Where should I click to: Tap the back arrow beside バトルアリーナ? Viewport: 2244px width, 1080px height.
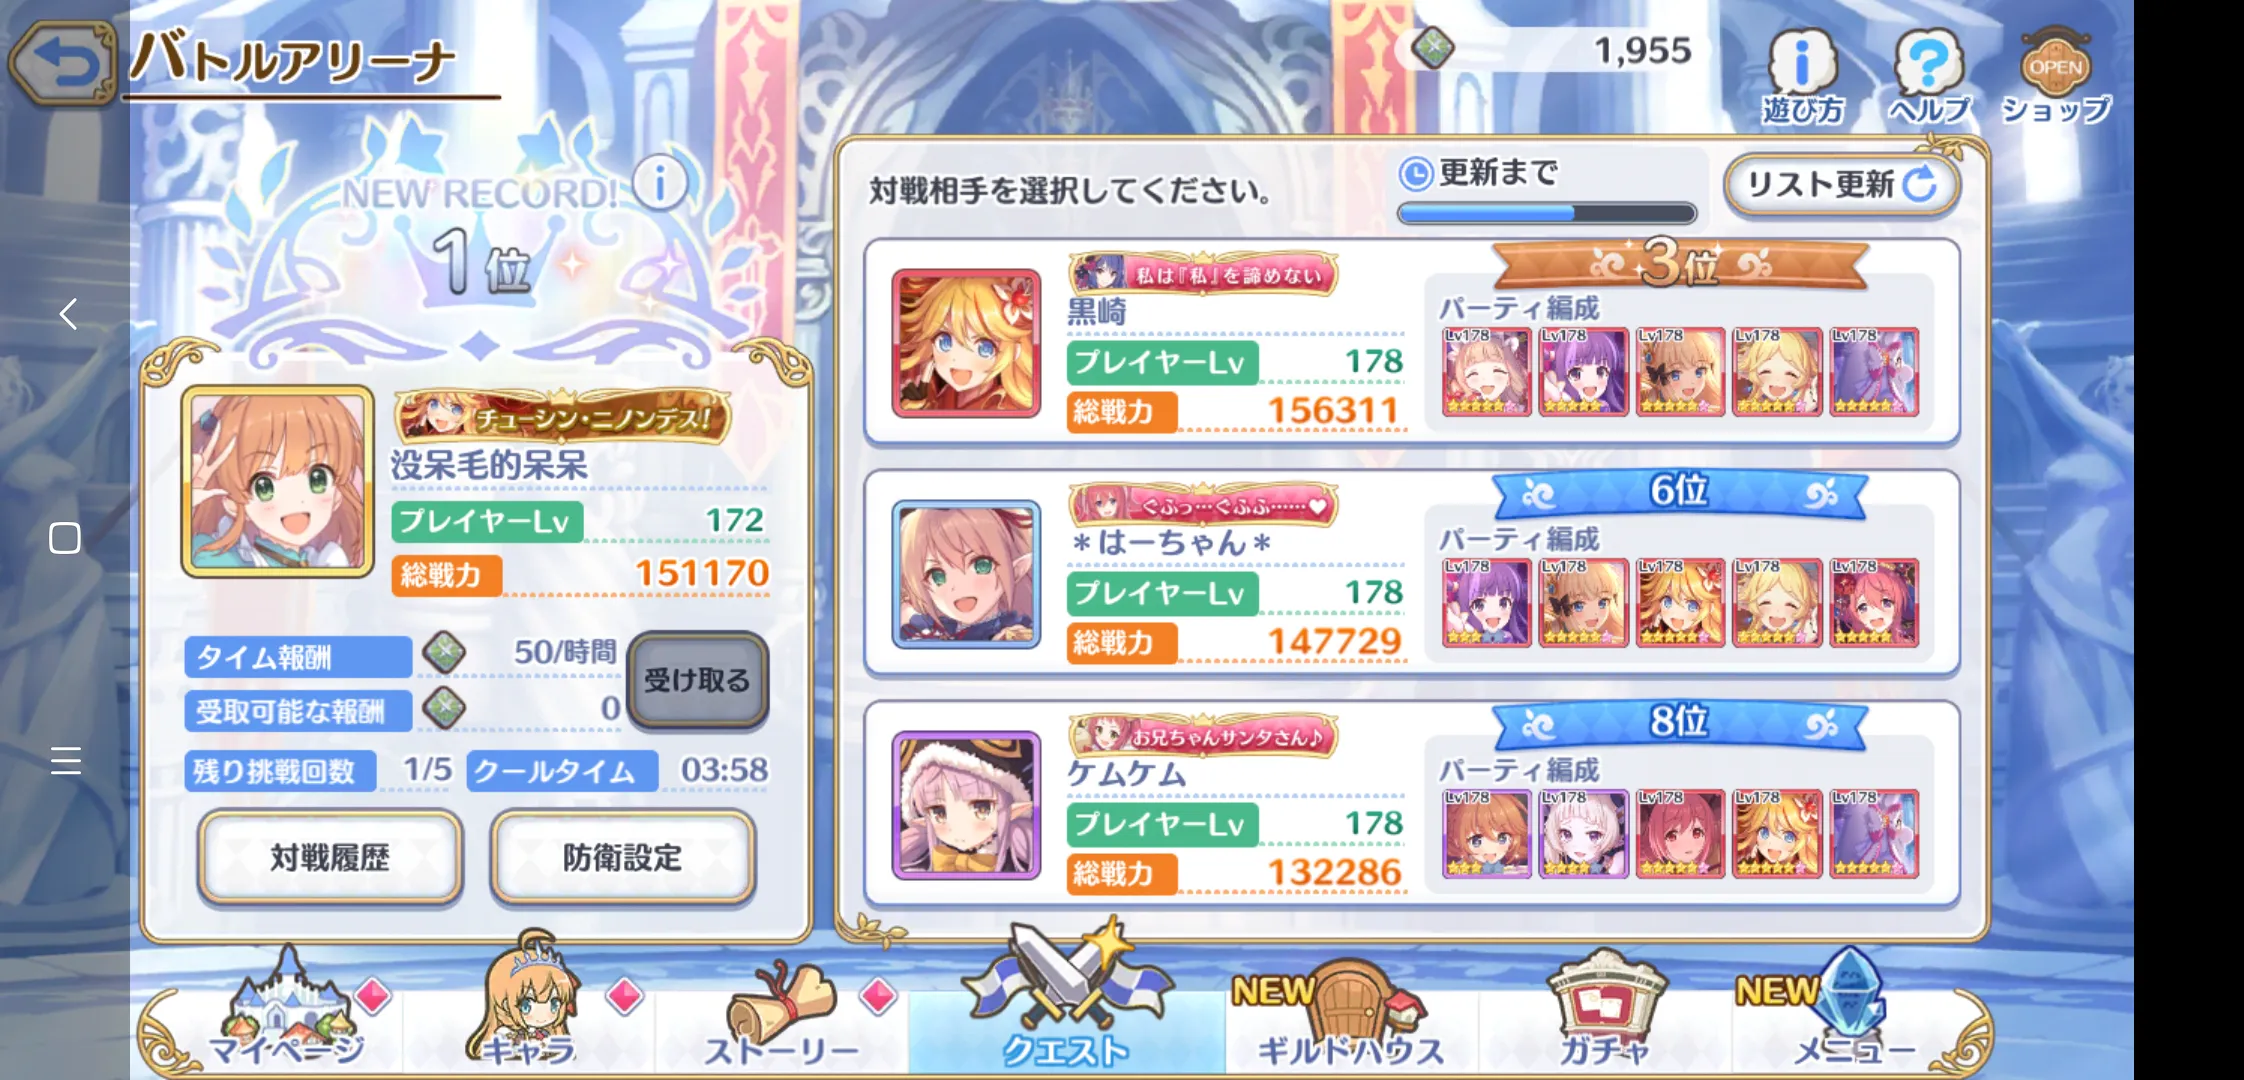[64, 63]
